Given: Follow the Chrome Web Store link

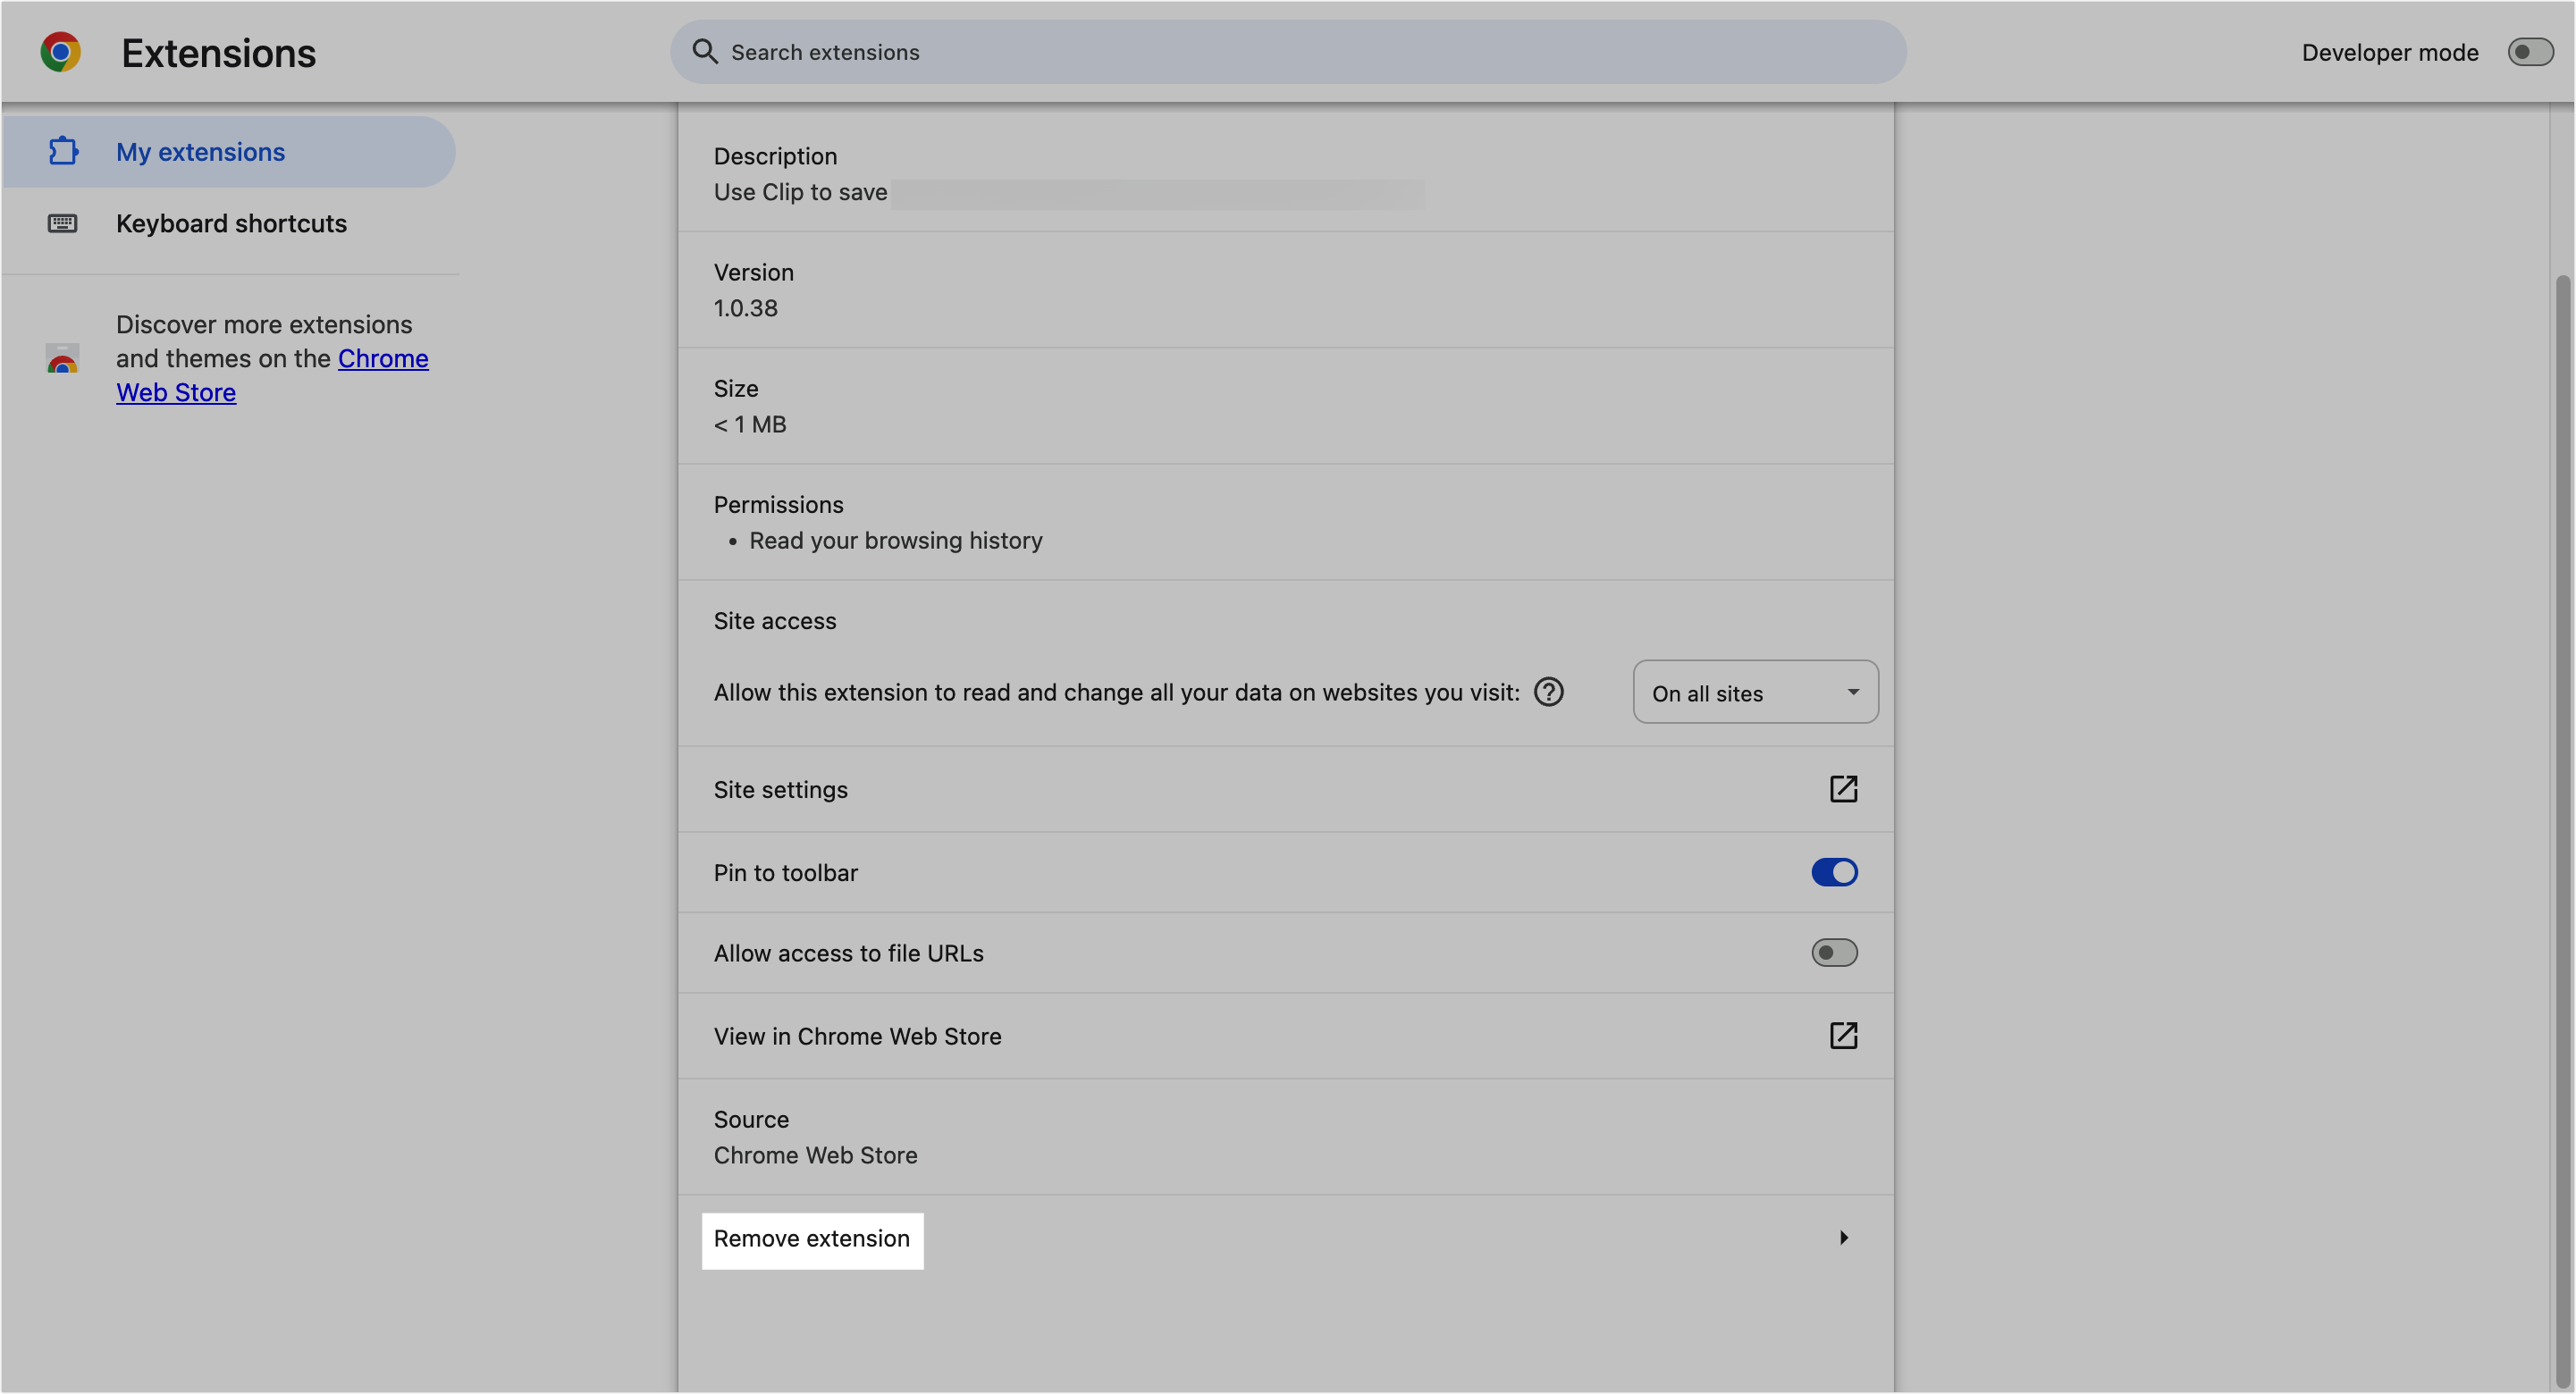Looking at the screenshot, I should click(x=272, y=375).
